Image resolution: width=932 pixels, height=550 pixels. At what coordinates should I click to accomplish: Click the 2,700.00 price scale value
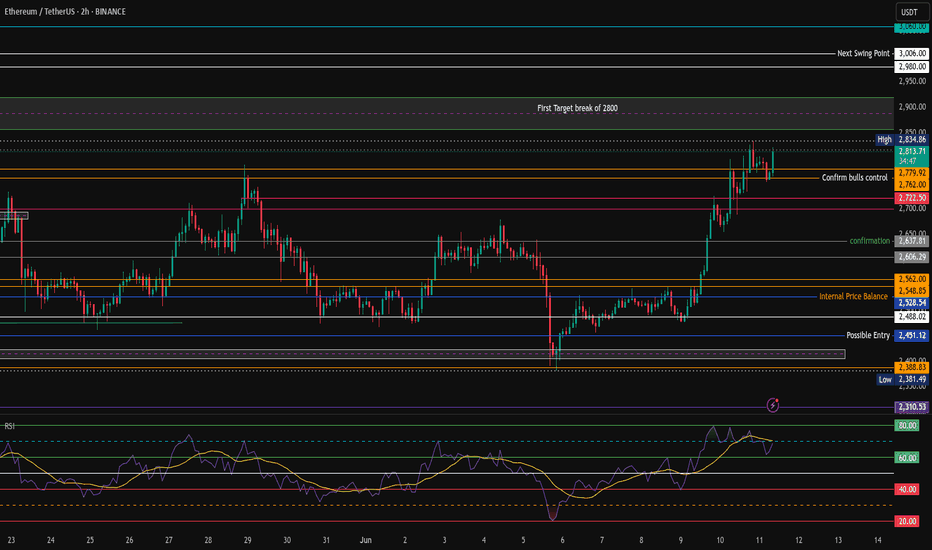(912, 209)
